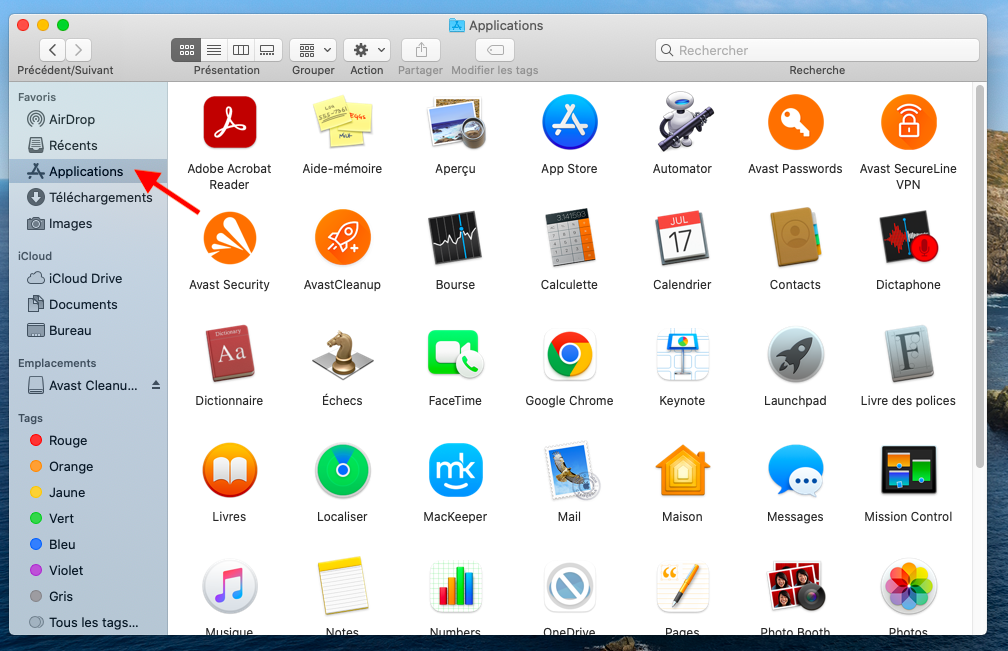
Task: Switch to list view presentation
Action: pyautogui.click(x=214, y=50)
